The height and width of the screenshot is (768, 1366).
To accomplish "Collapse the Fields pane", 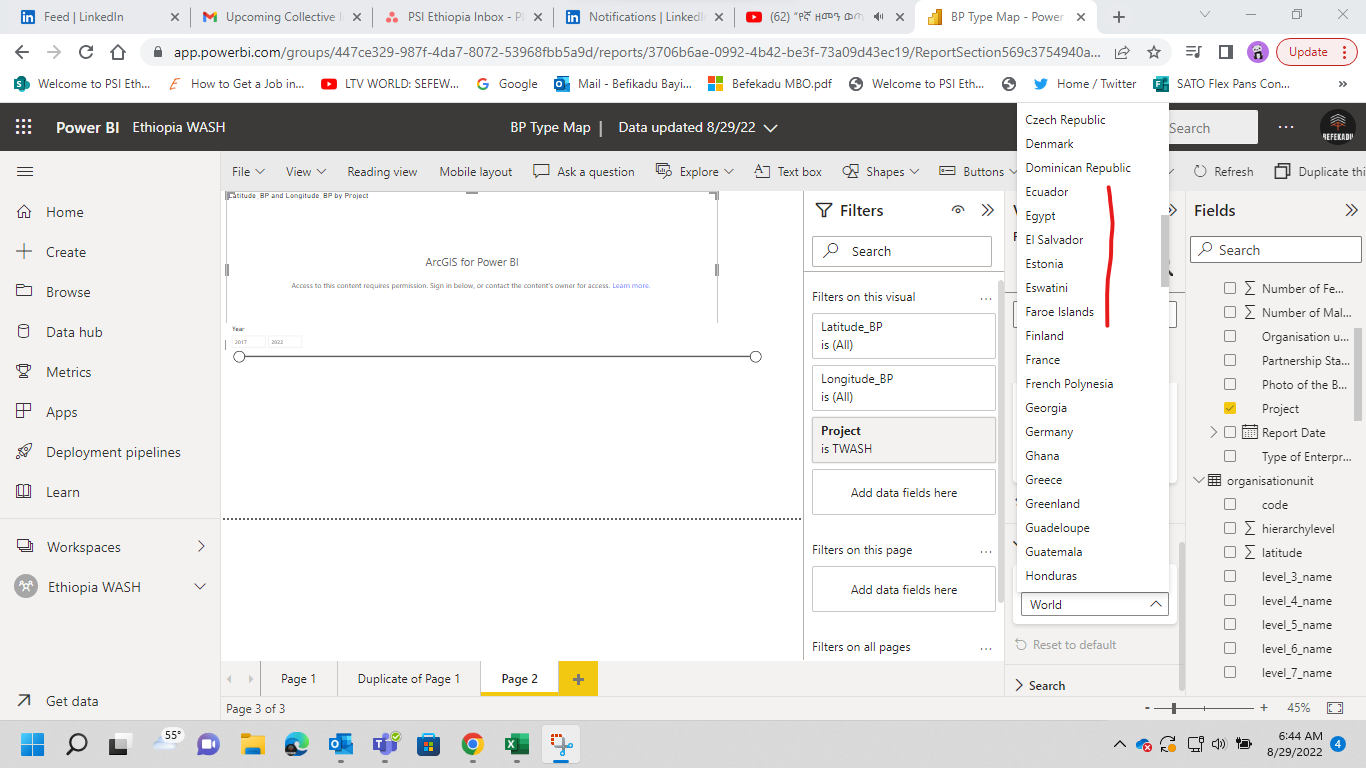I will [x=1352, y=210].
